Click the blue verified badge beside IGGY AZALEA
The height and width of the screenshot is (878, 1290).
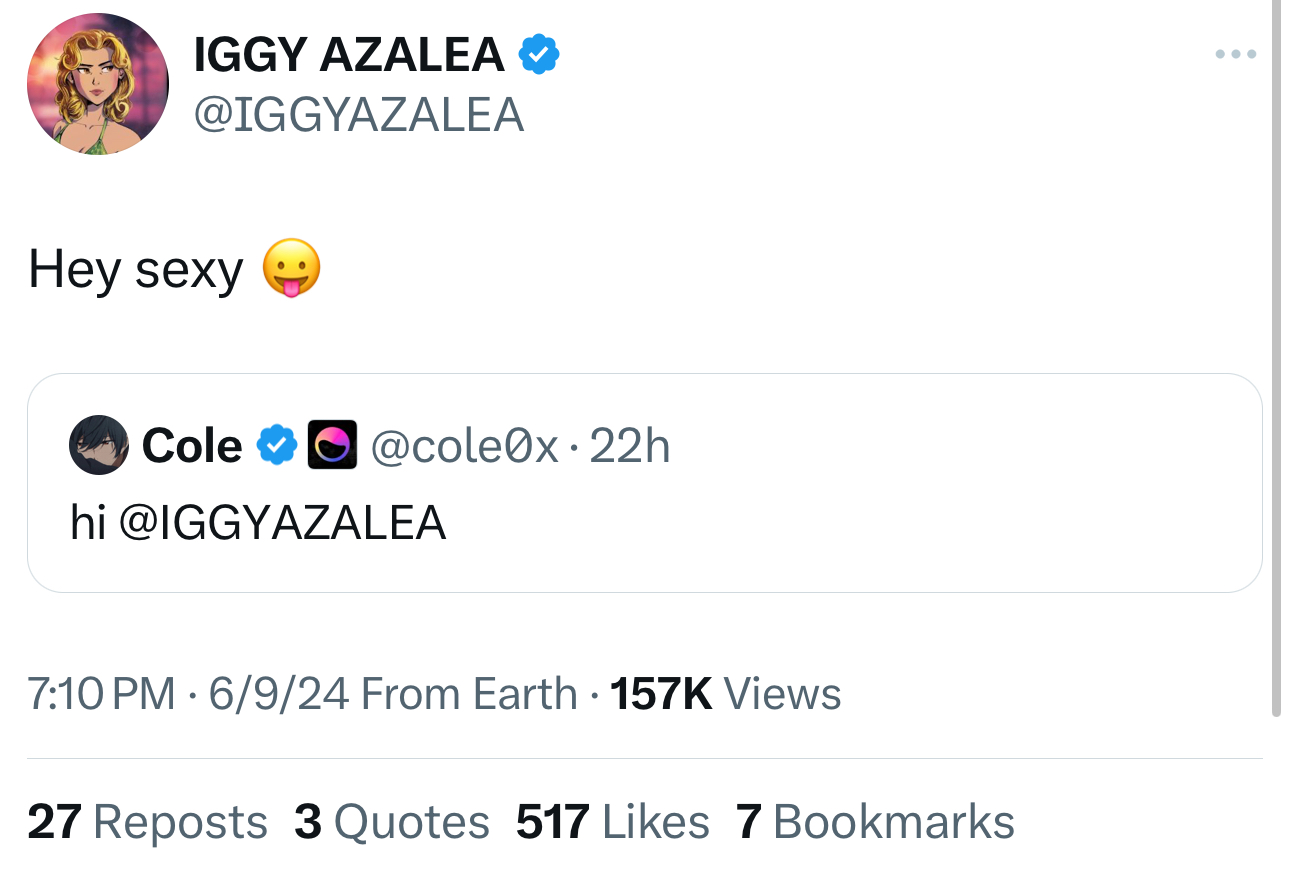(x=538, y=54)
